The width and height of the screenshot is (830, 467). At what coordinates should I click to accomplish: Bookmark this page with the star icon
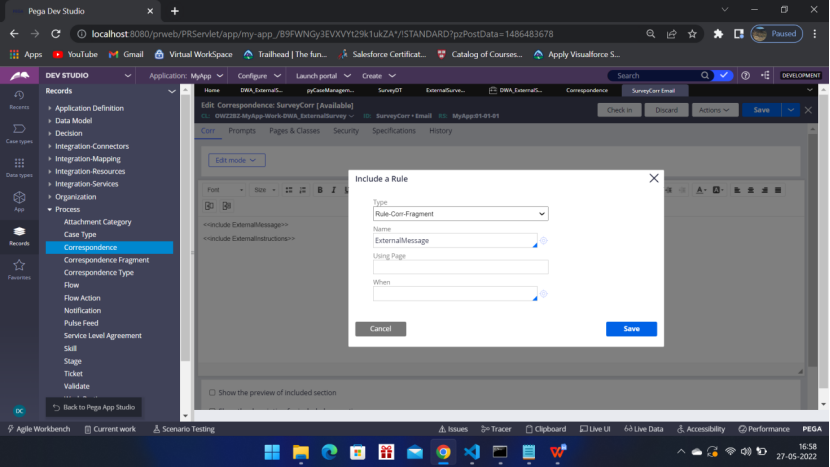(x=692, y=34)
